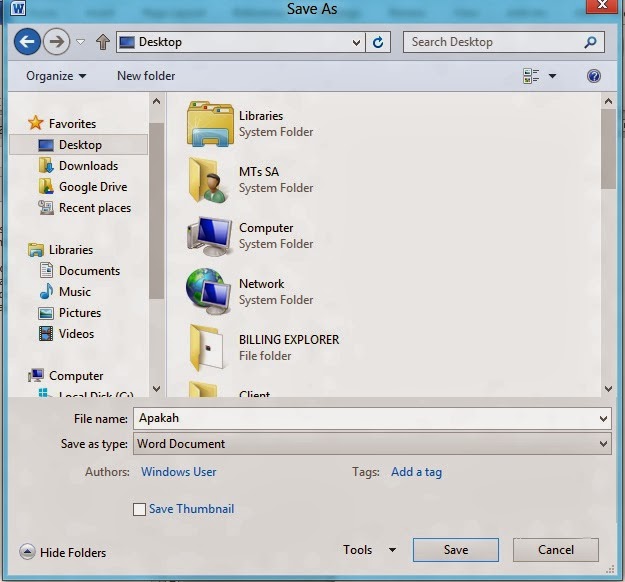Select Favorites in the navigation pane

(x=73, y=124)
